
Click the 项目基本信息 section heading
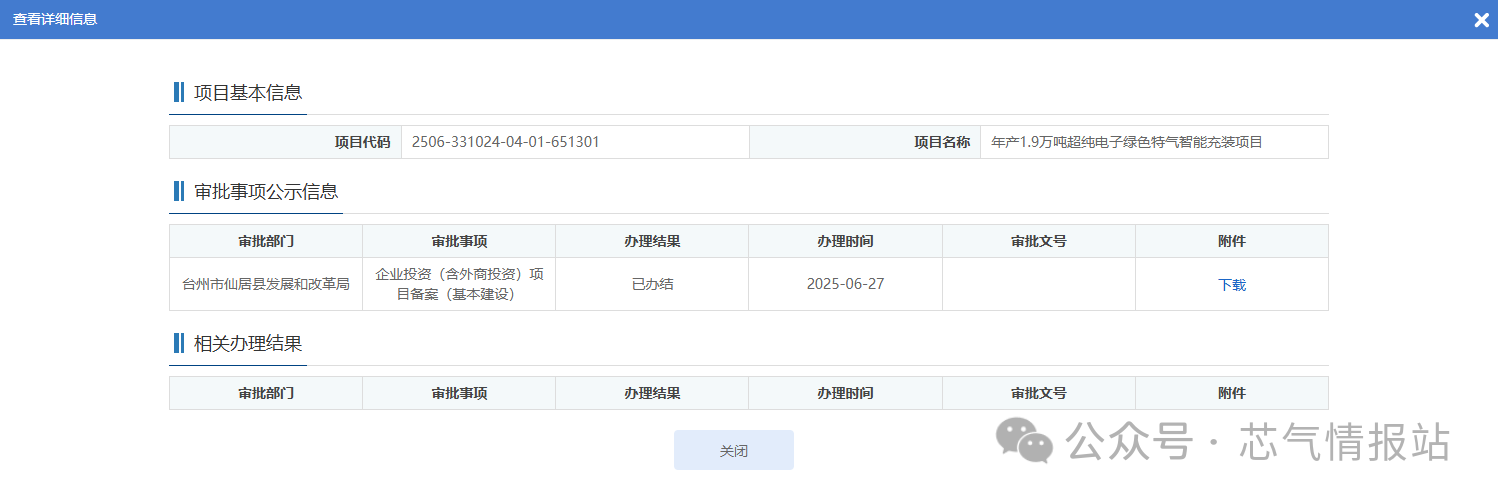coord(247,93)
